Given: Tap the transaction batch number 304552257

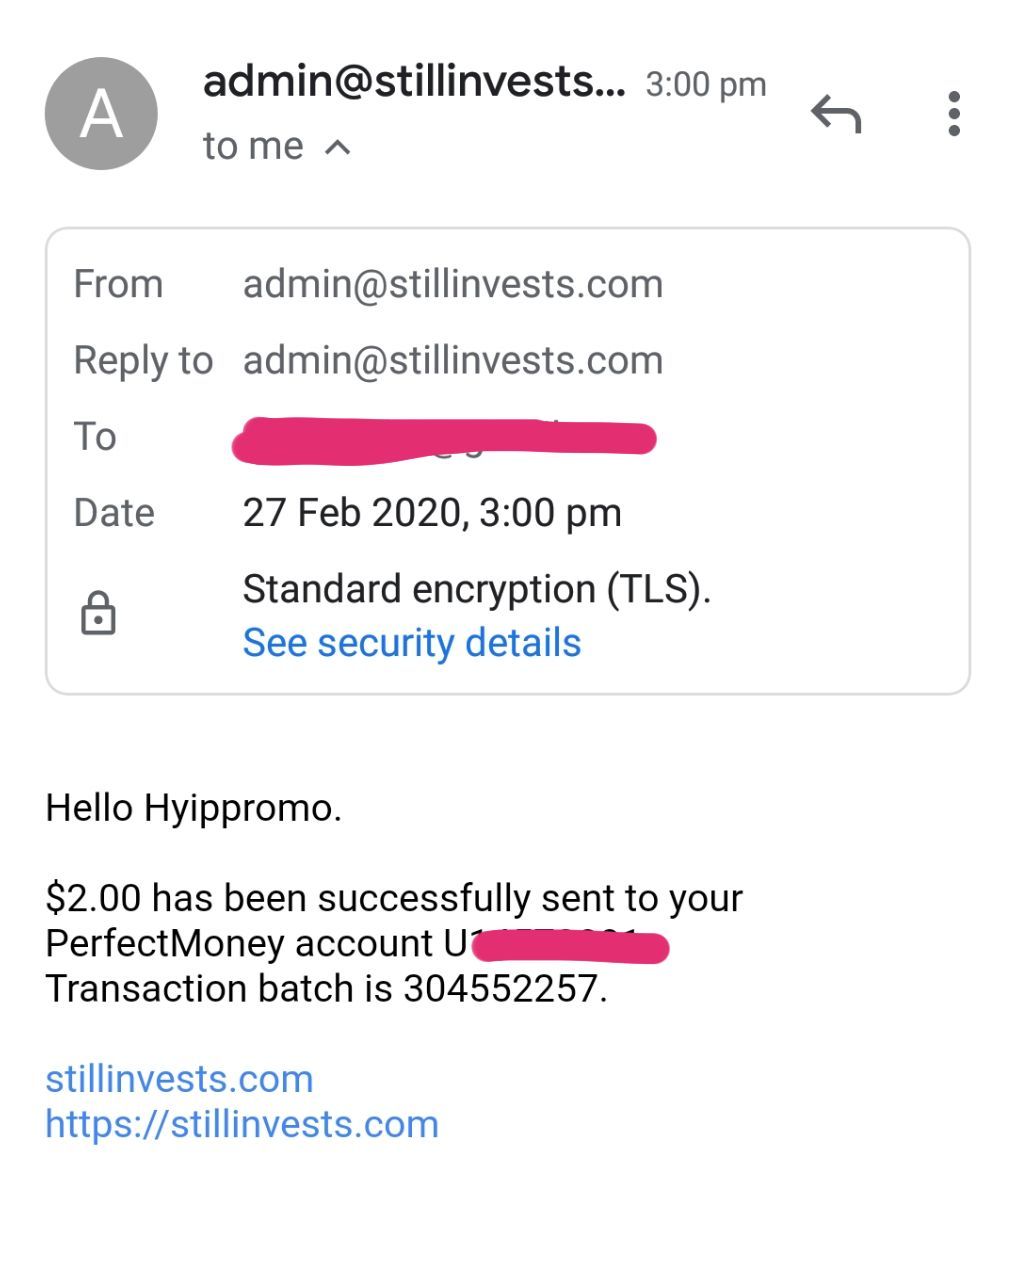Looking at the screenshot, I should 503,989.
